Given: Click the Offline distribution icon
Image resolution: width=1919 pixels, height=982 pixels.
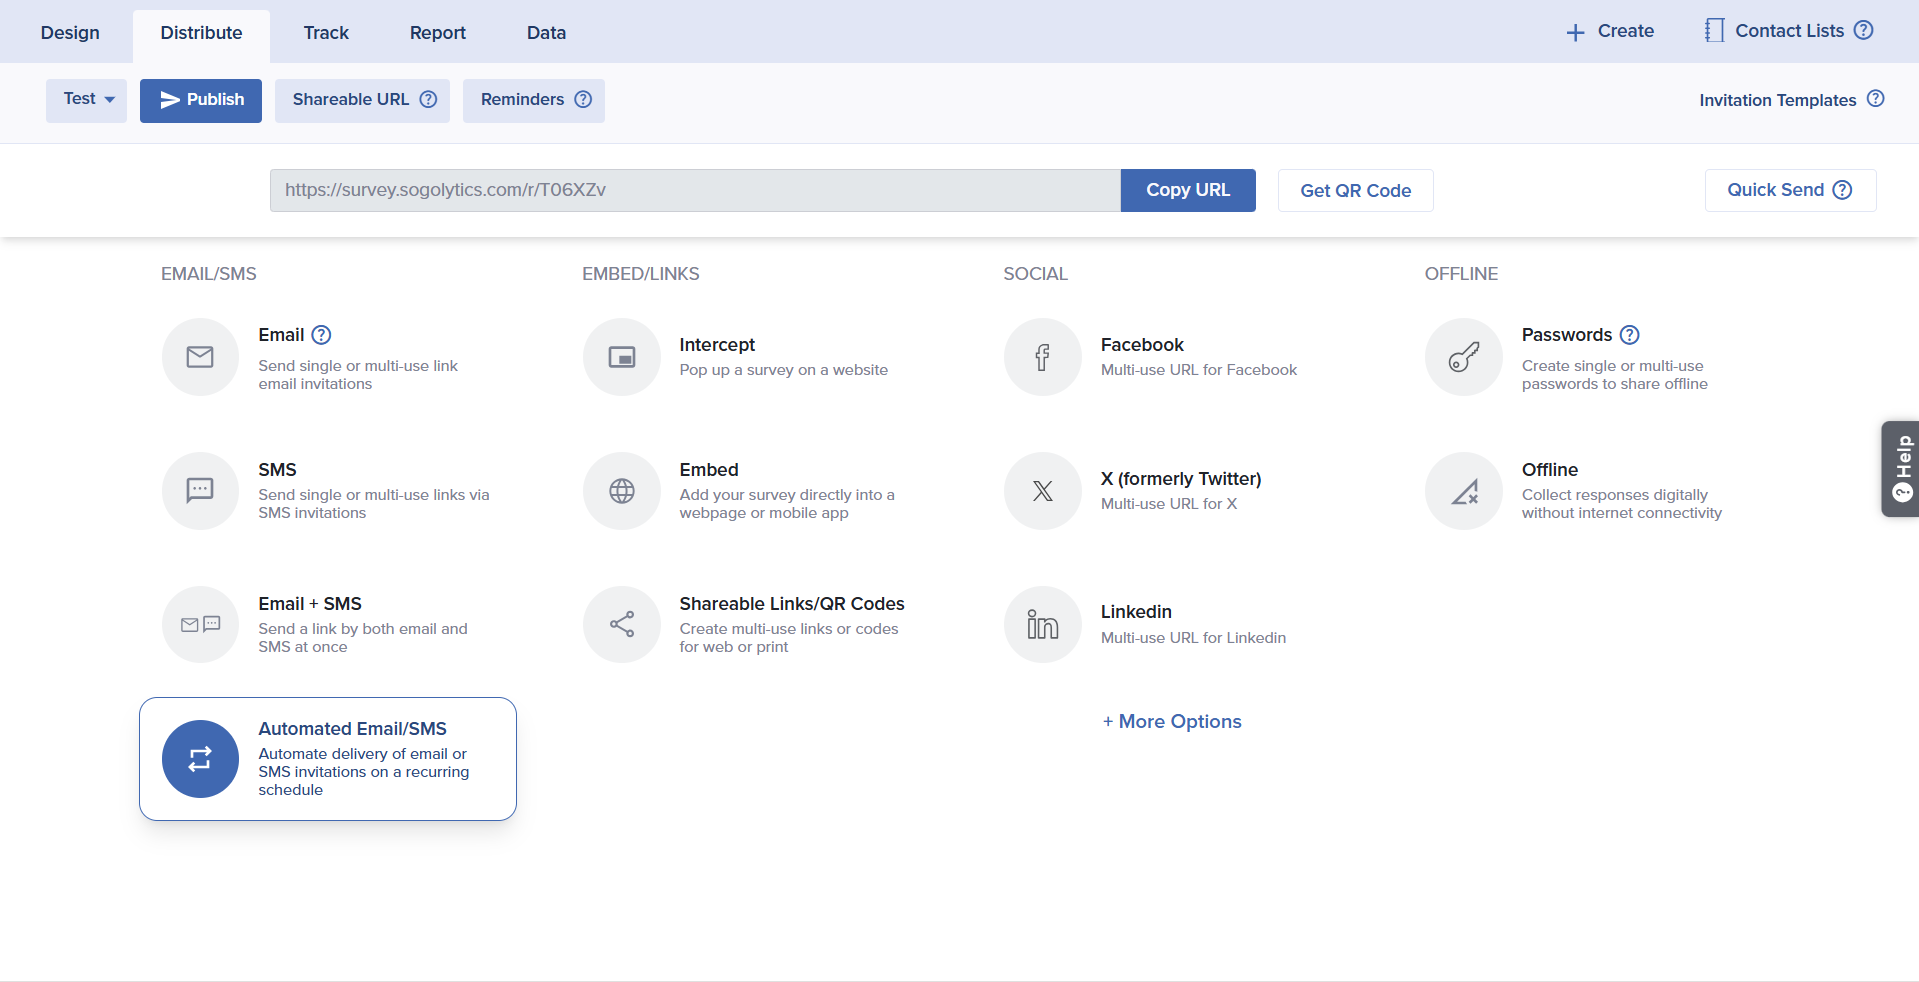Looking at the screenshot, I should [x=1464, y=491].
